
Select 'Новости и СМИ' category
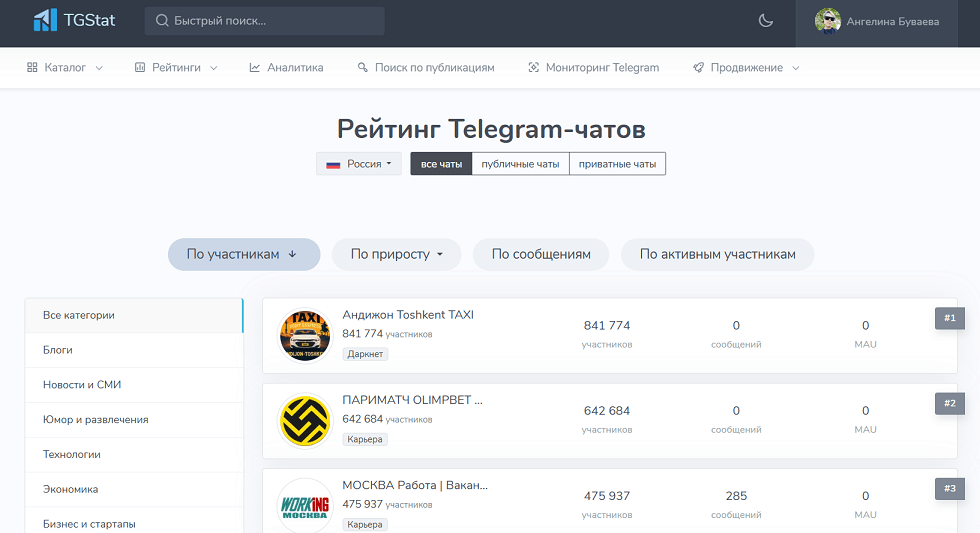click(x=82, y=385)
